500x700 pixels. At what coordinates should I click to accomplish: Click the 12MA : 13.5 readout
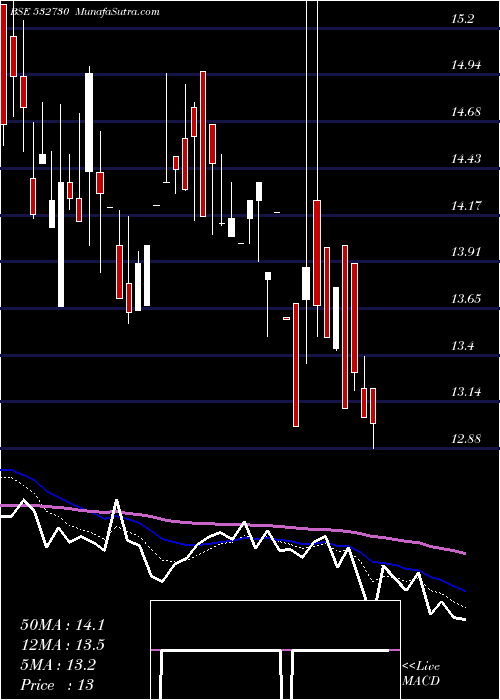[x=63, y=645]
